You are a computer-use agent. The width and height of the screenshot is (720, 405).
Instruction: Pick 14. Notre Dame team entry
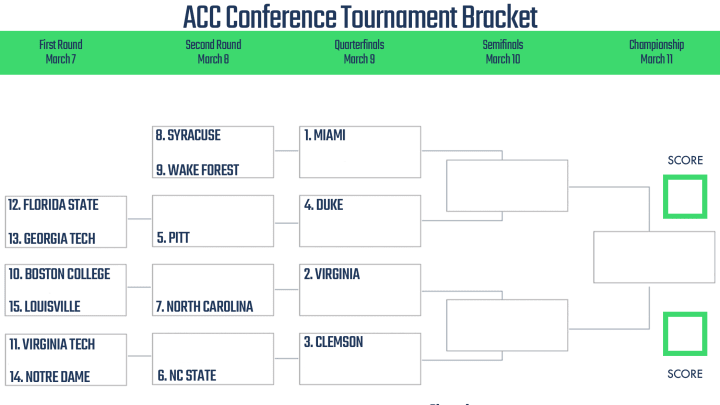click(50, 377)
